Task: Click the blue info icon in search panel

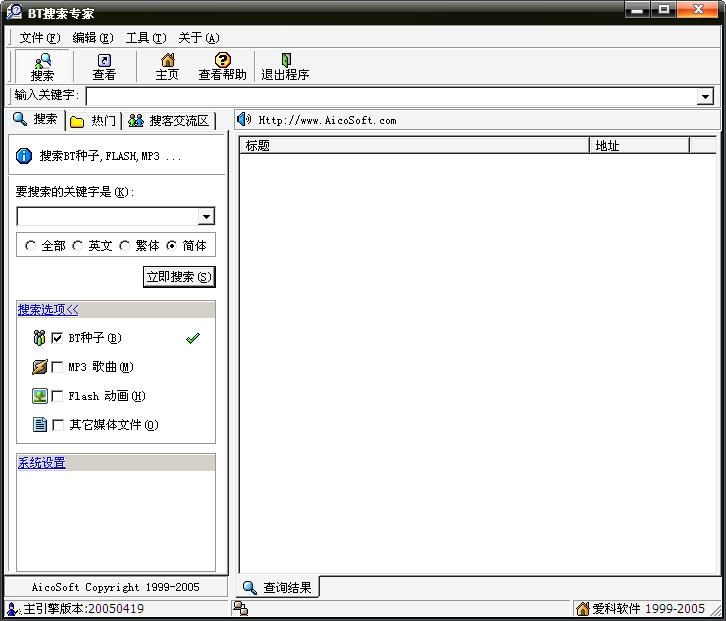Action: pos(25,156)
